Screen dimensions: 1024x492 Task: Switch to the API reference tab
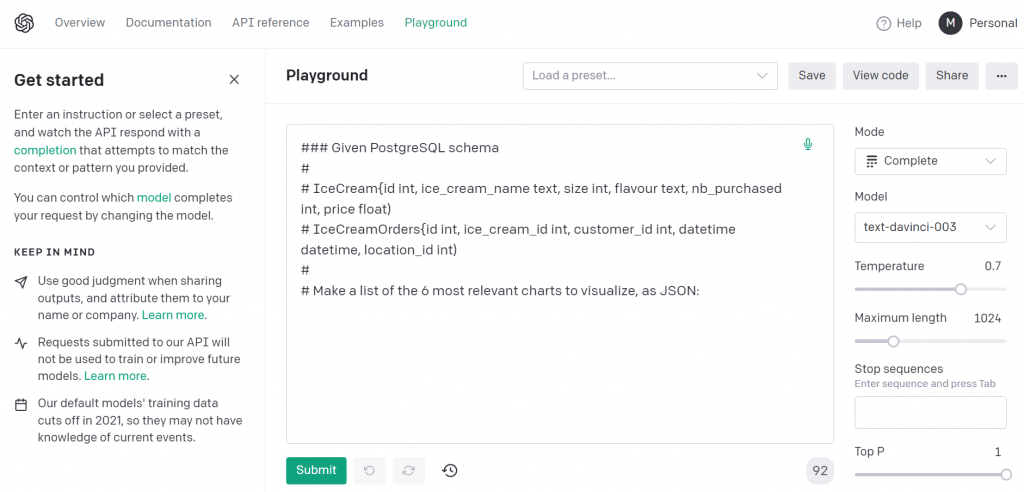(x=270, y=23)
